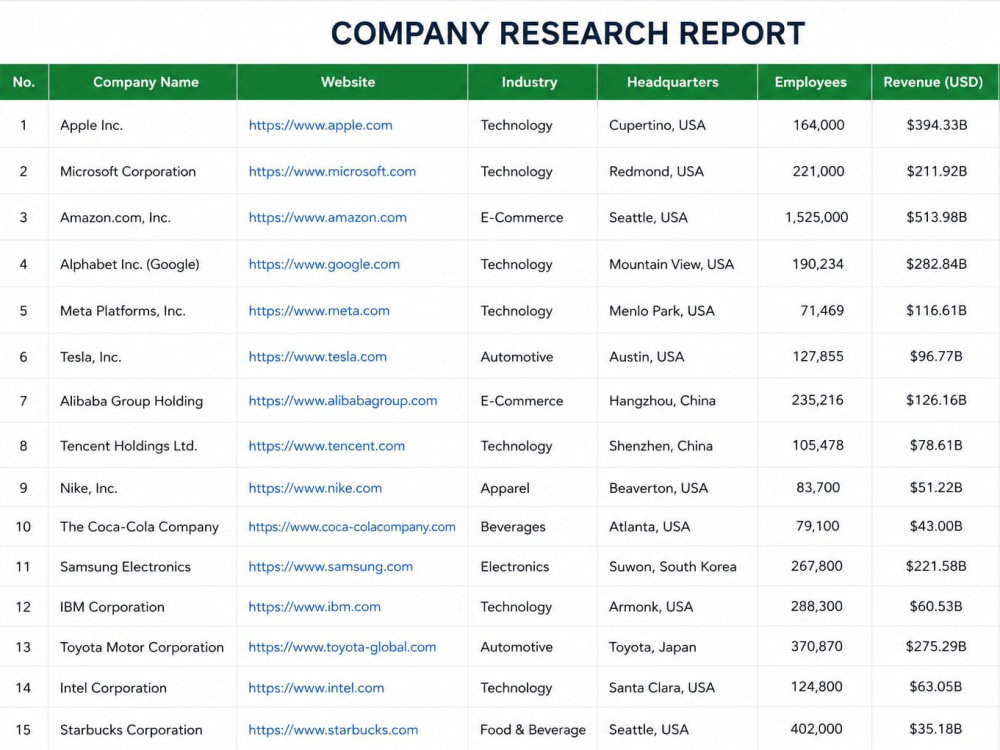
Task: Select The Coca-Cola Company cell
Action: pyautogui.click(x=143, y=527)
